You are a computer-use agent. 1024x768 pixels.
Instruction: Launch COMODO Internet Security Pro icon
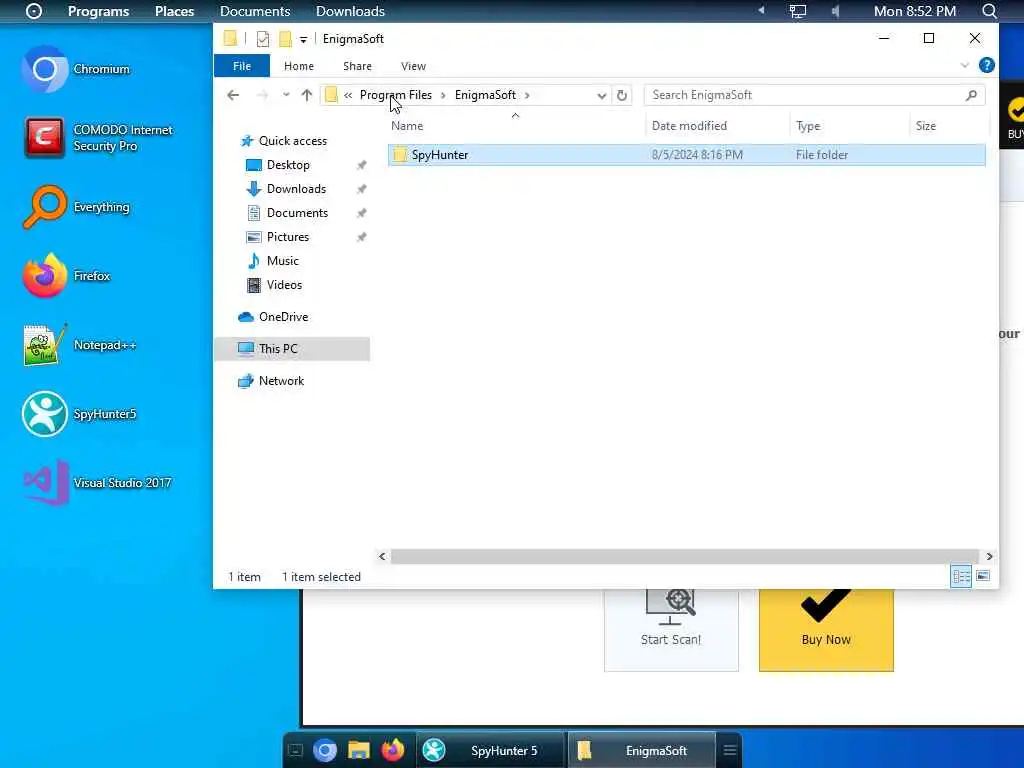pos(44,138)
